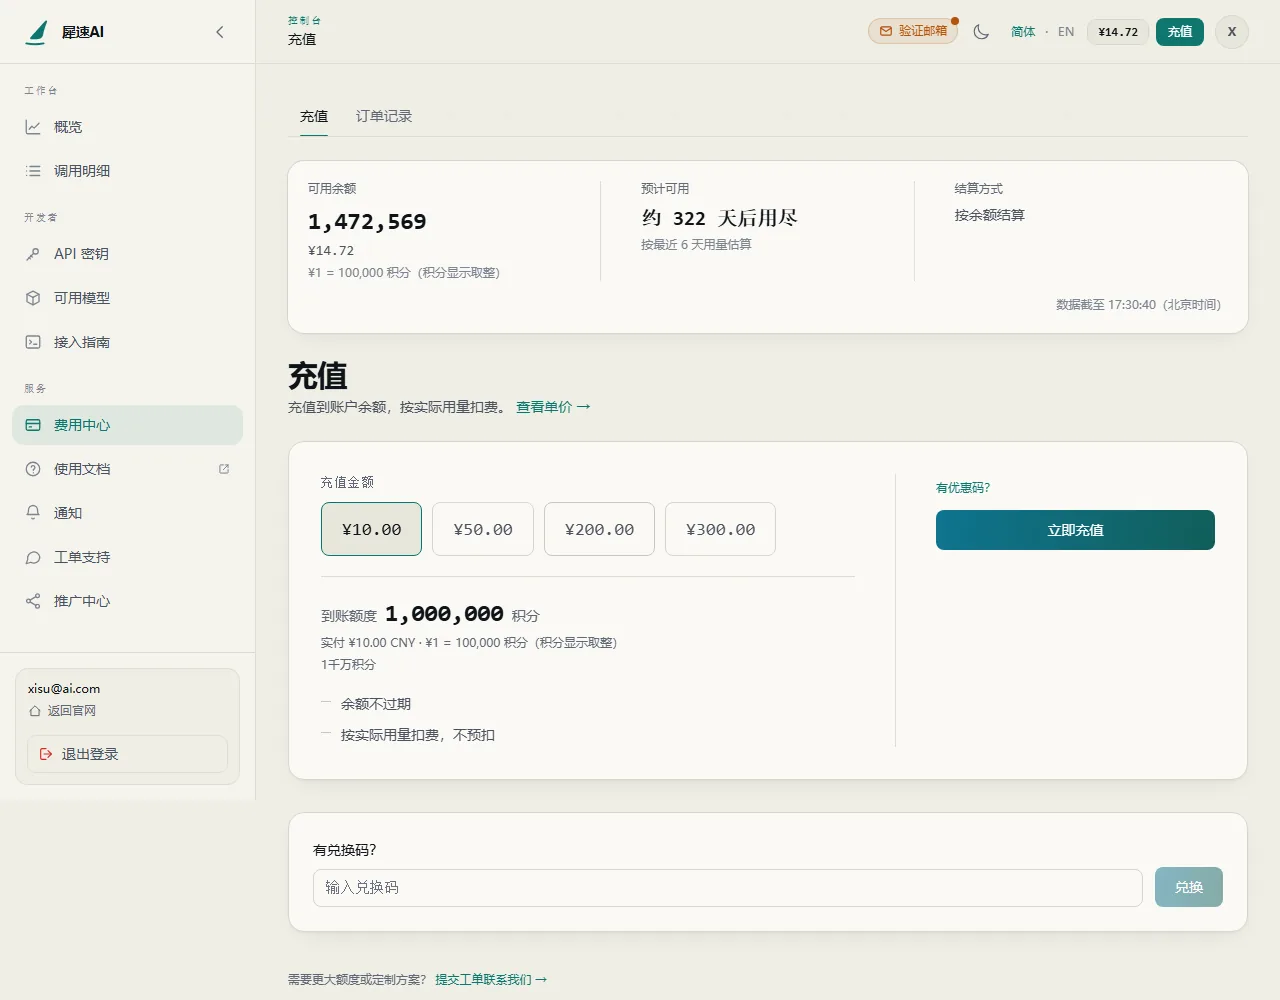This screenshot has height=1000, width=1280.
Task: Open 工单支持 ticket support
Action: pyautogui.click(x=127, y=557)
